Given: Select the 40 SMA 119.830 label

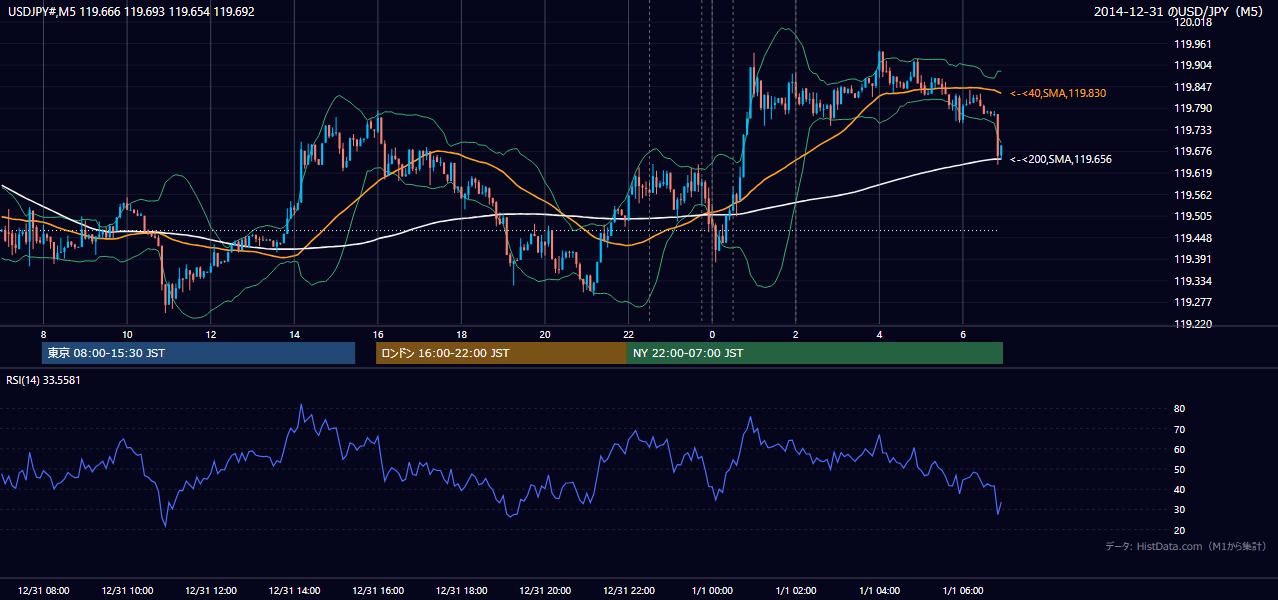Looking at the screenshot, I should 1058,93.
